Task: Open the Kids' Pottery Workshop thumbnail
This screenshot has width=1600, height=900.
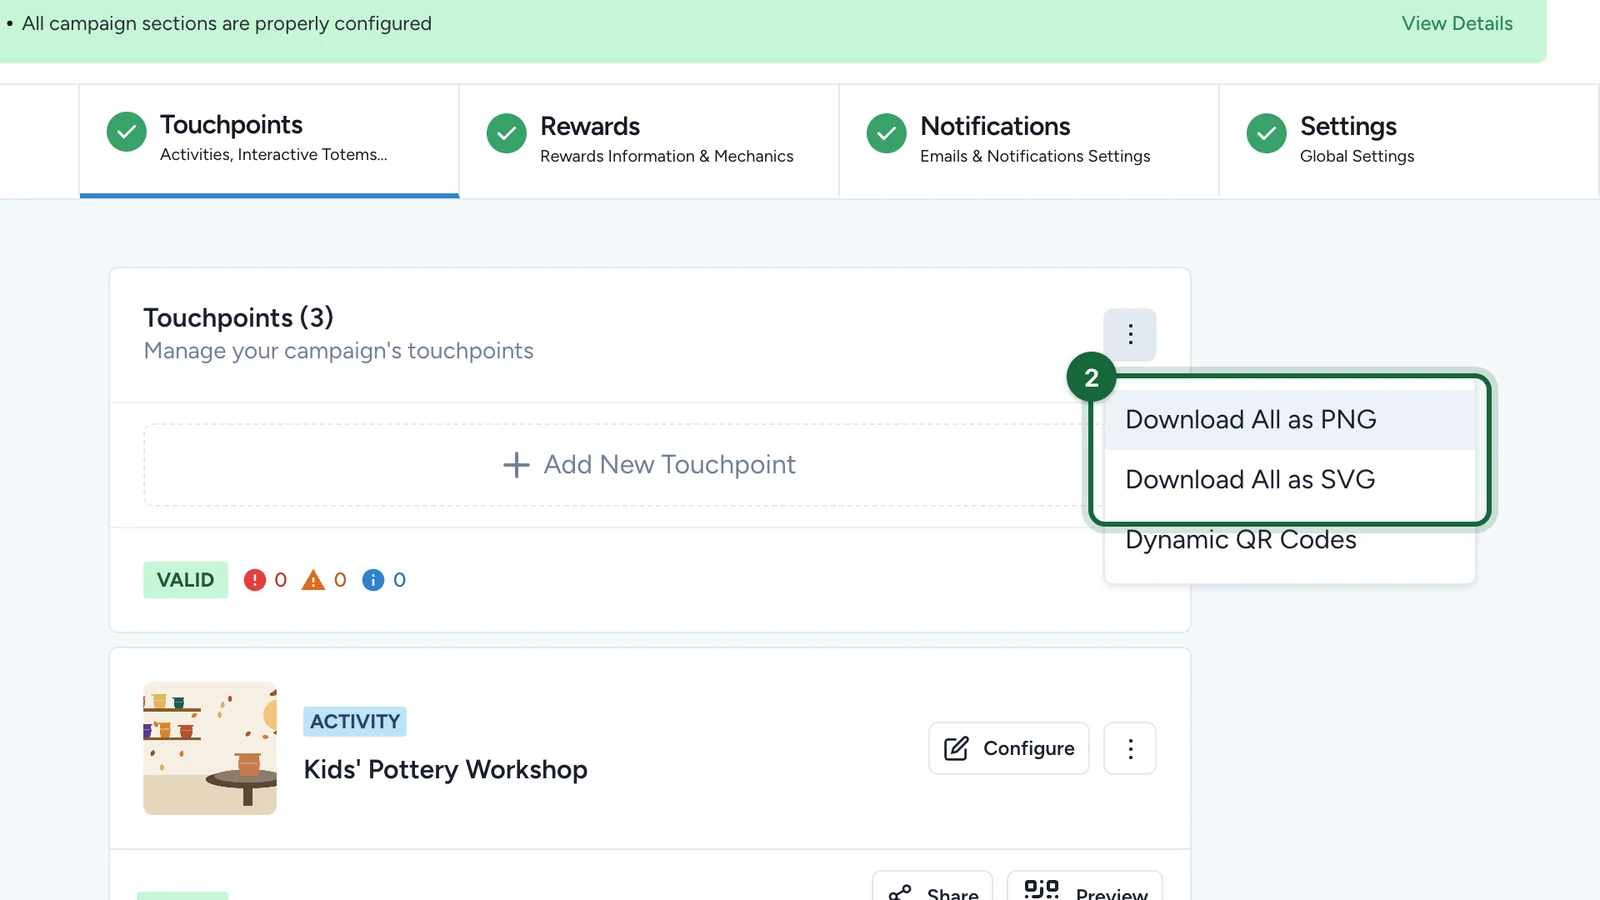Action: [x=210, y=748]
